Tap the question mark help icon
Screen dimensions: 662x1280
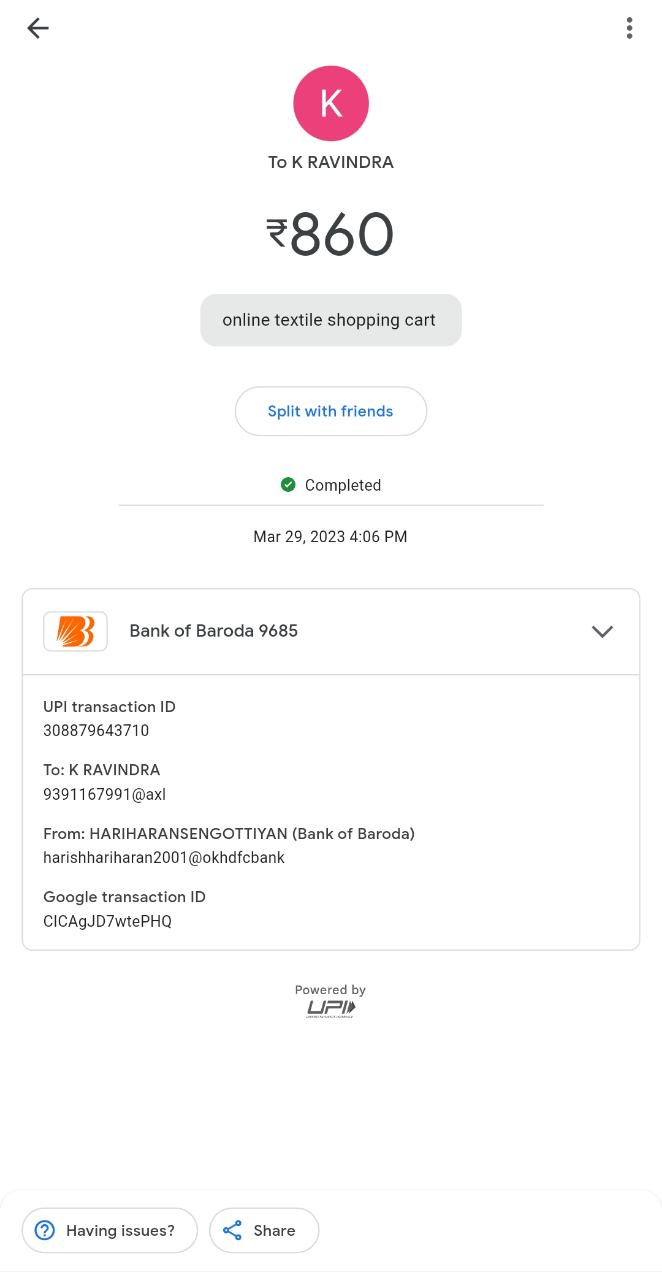point(45,1230)
